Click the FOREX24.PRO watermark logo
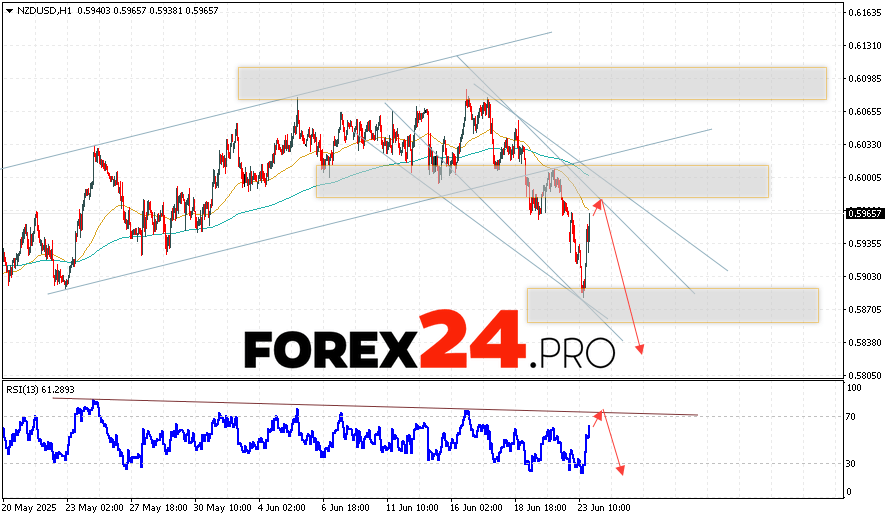Screen dimensions: 889x519 point(429,345)
